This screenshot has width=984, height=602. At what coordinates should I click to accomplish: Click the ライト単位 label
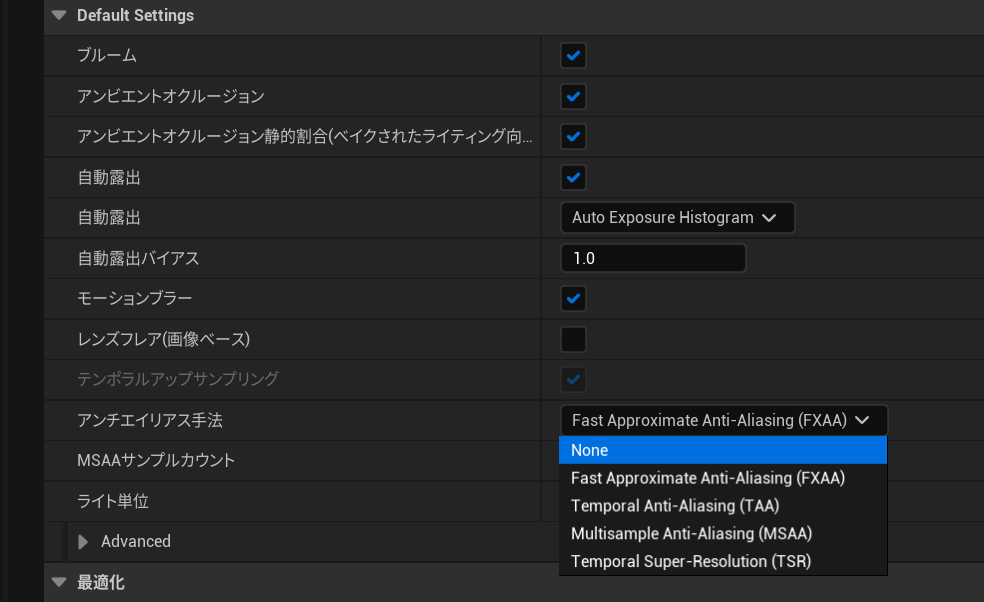point(113,502)
